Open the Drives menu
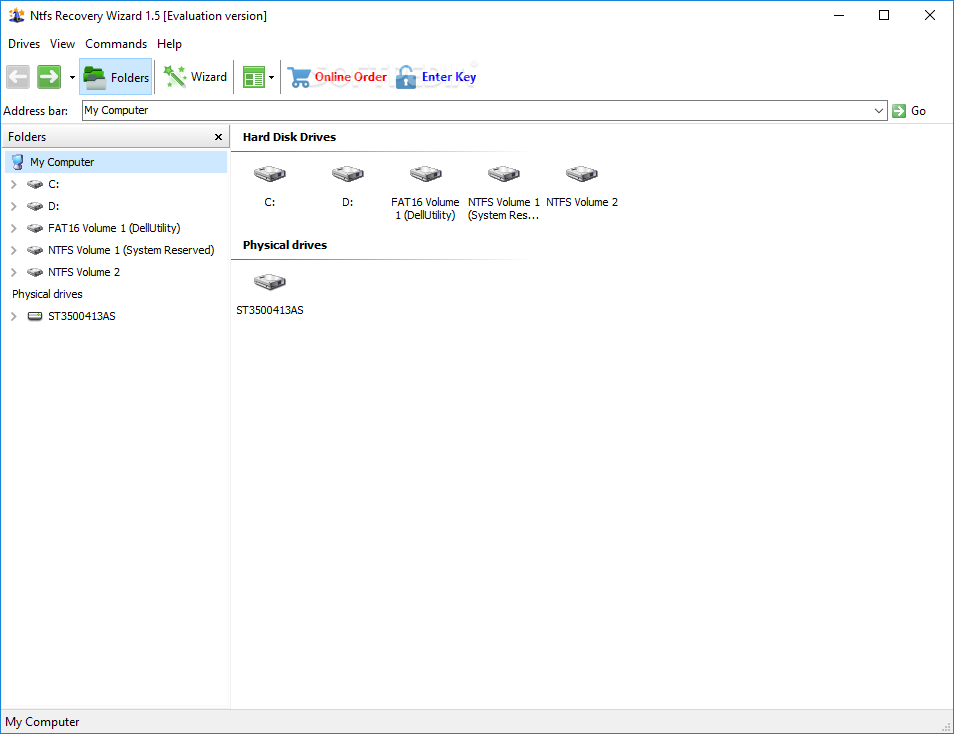 pyautogui.click(x=24, y=44)
